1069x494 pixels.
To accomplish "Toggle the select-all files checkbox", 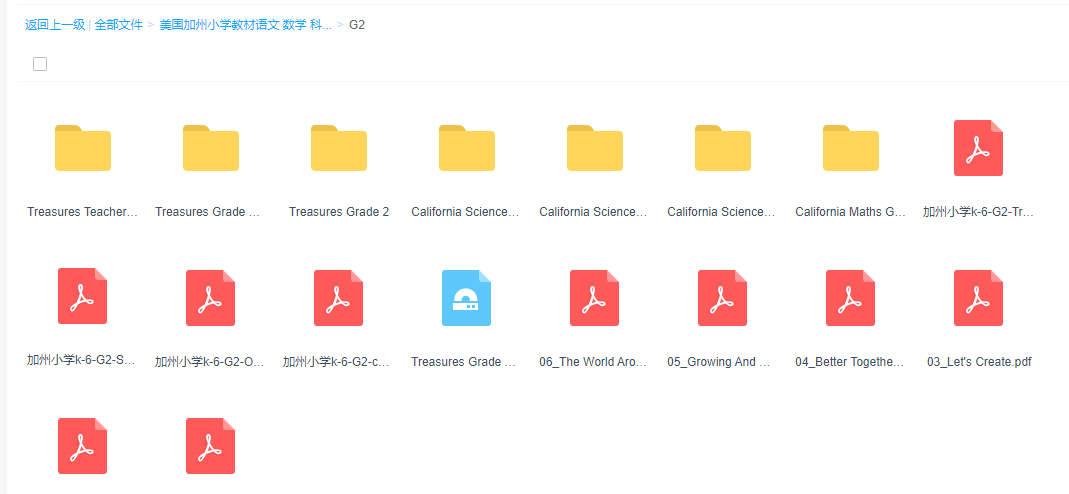I will coord(40,64).
